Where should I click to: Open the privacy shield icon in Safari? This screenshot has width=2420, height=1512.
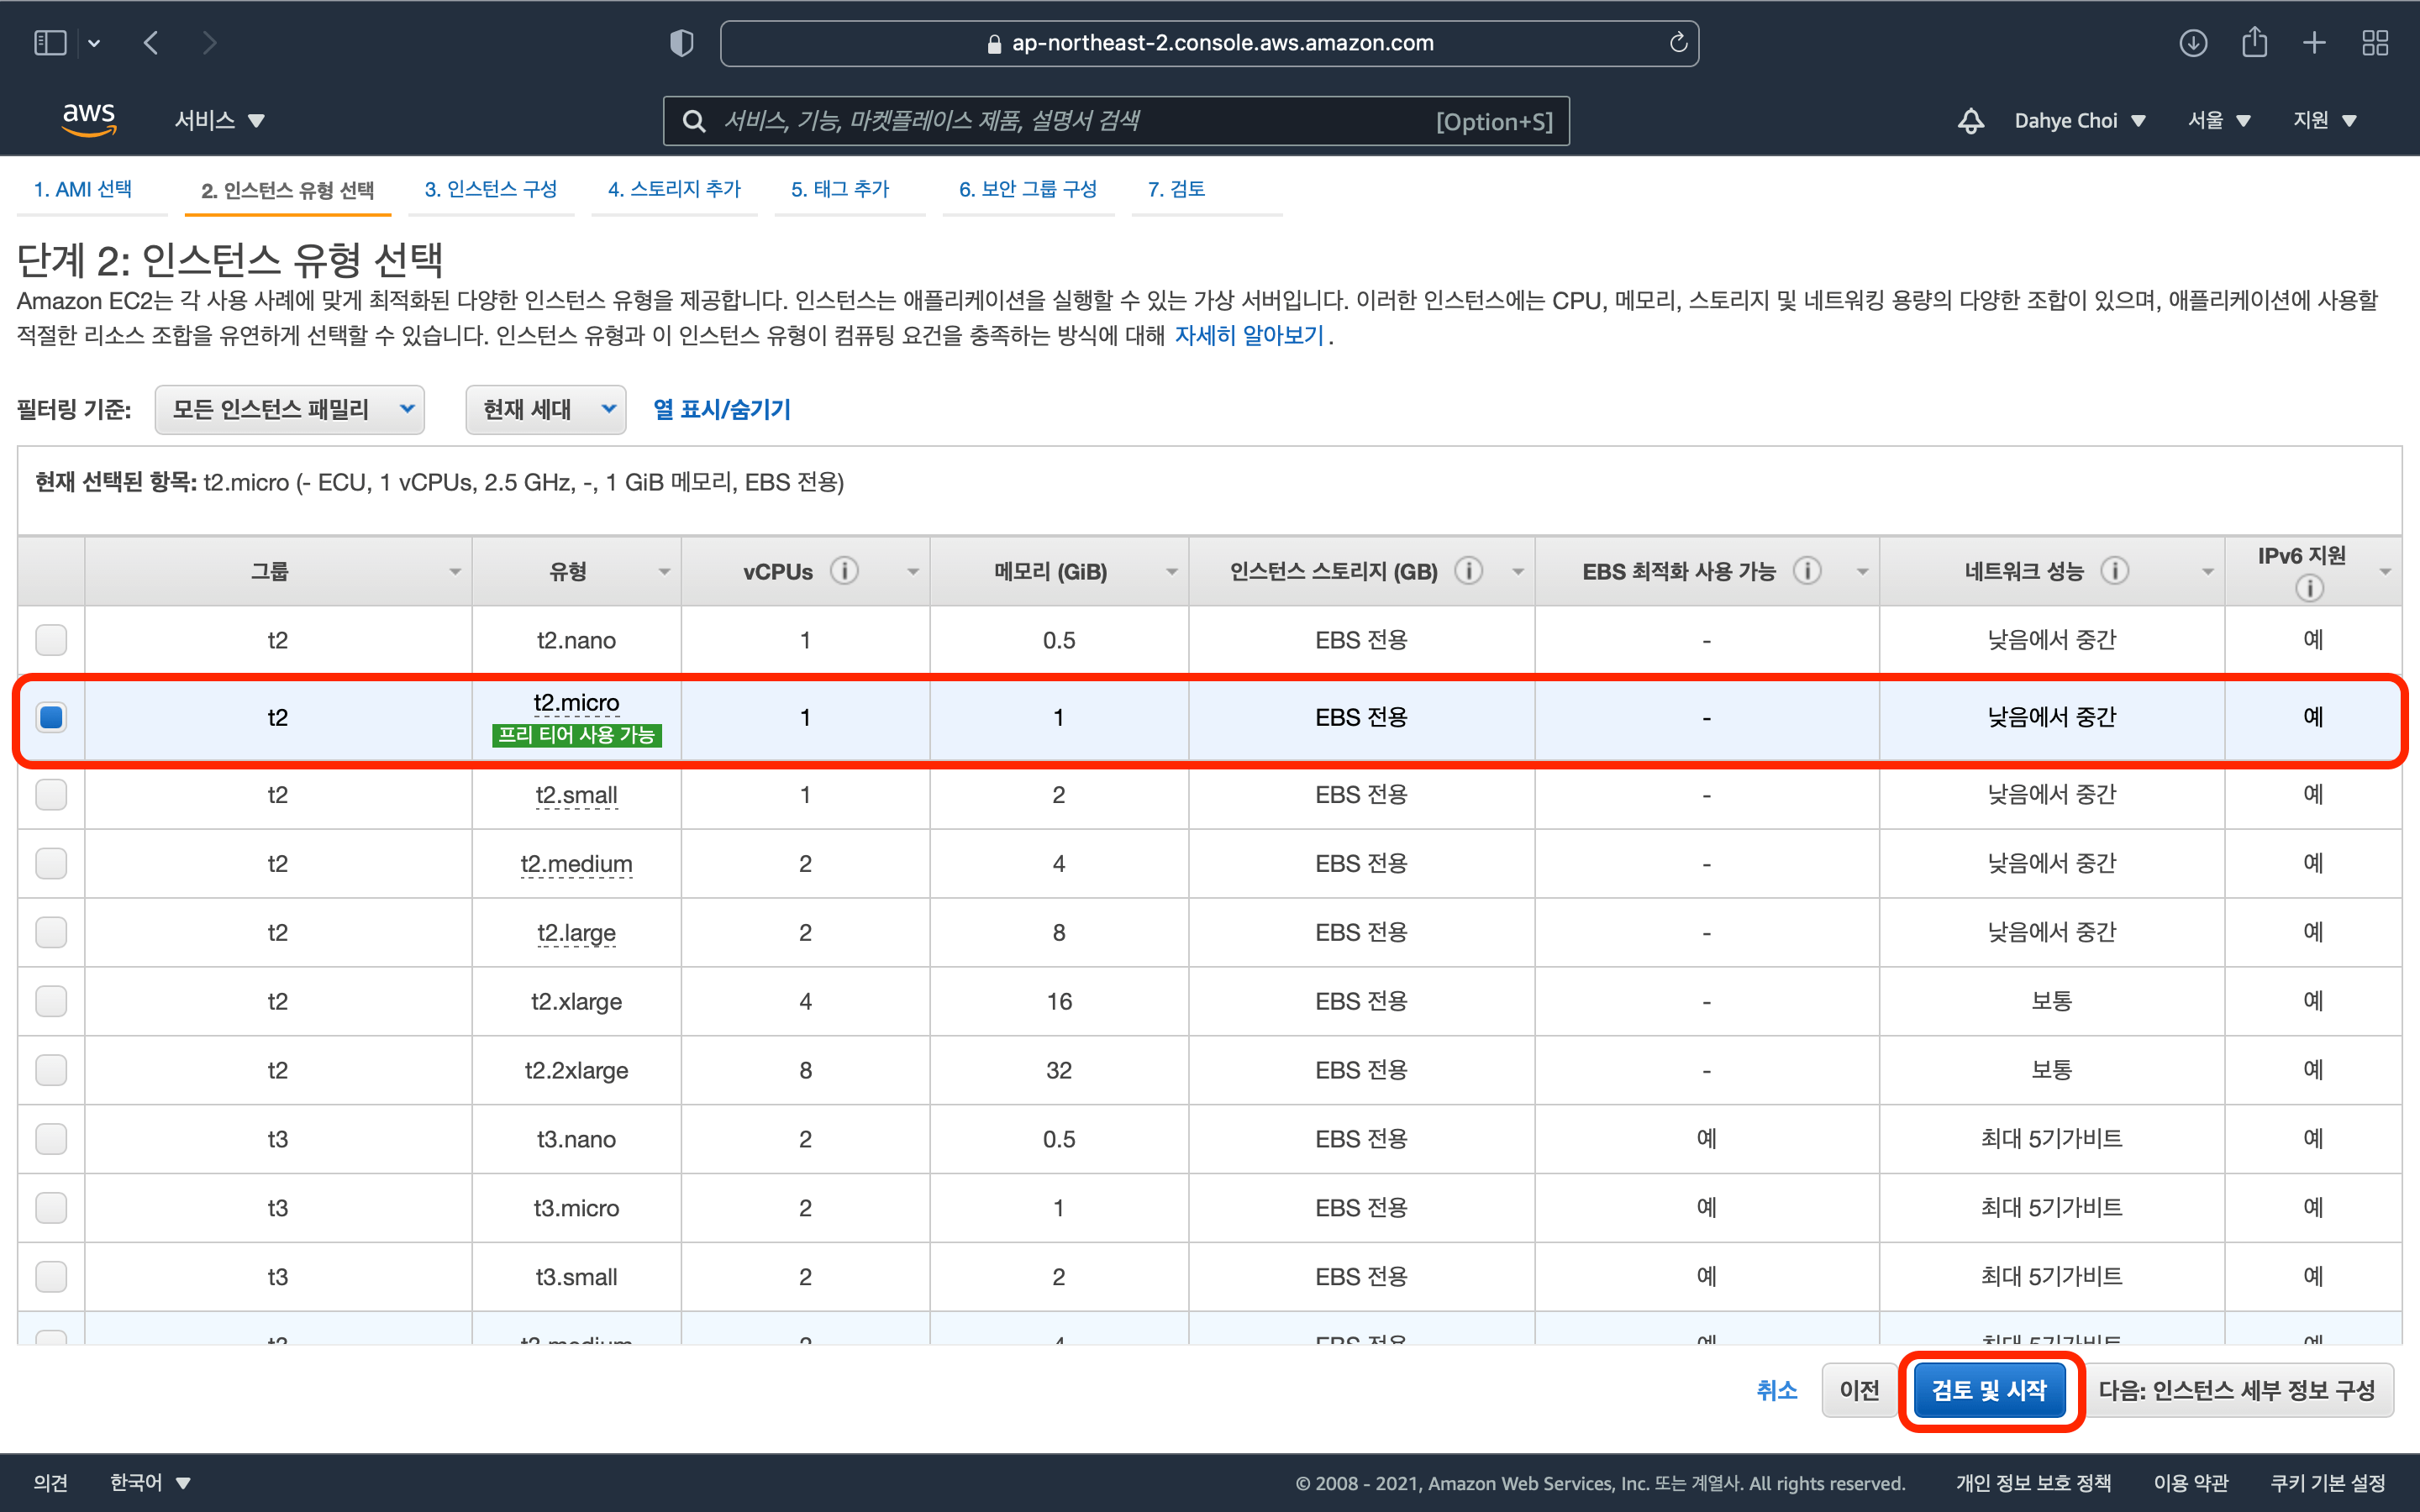click(x=681, y=43)
